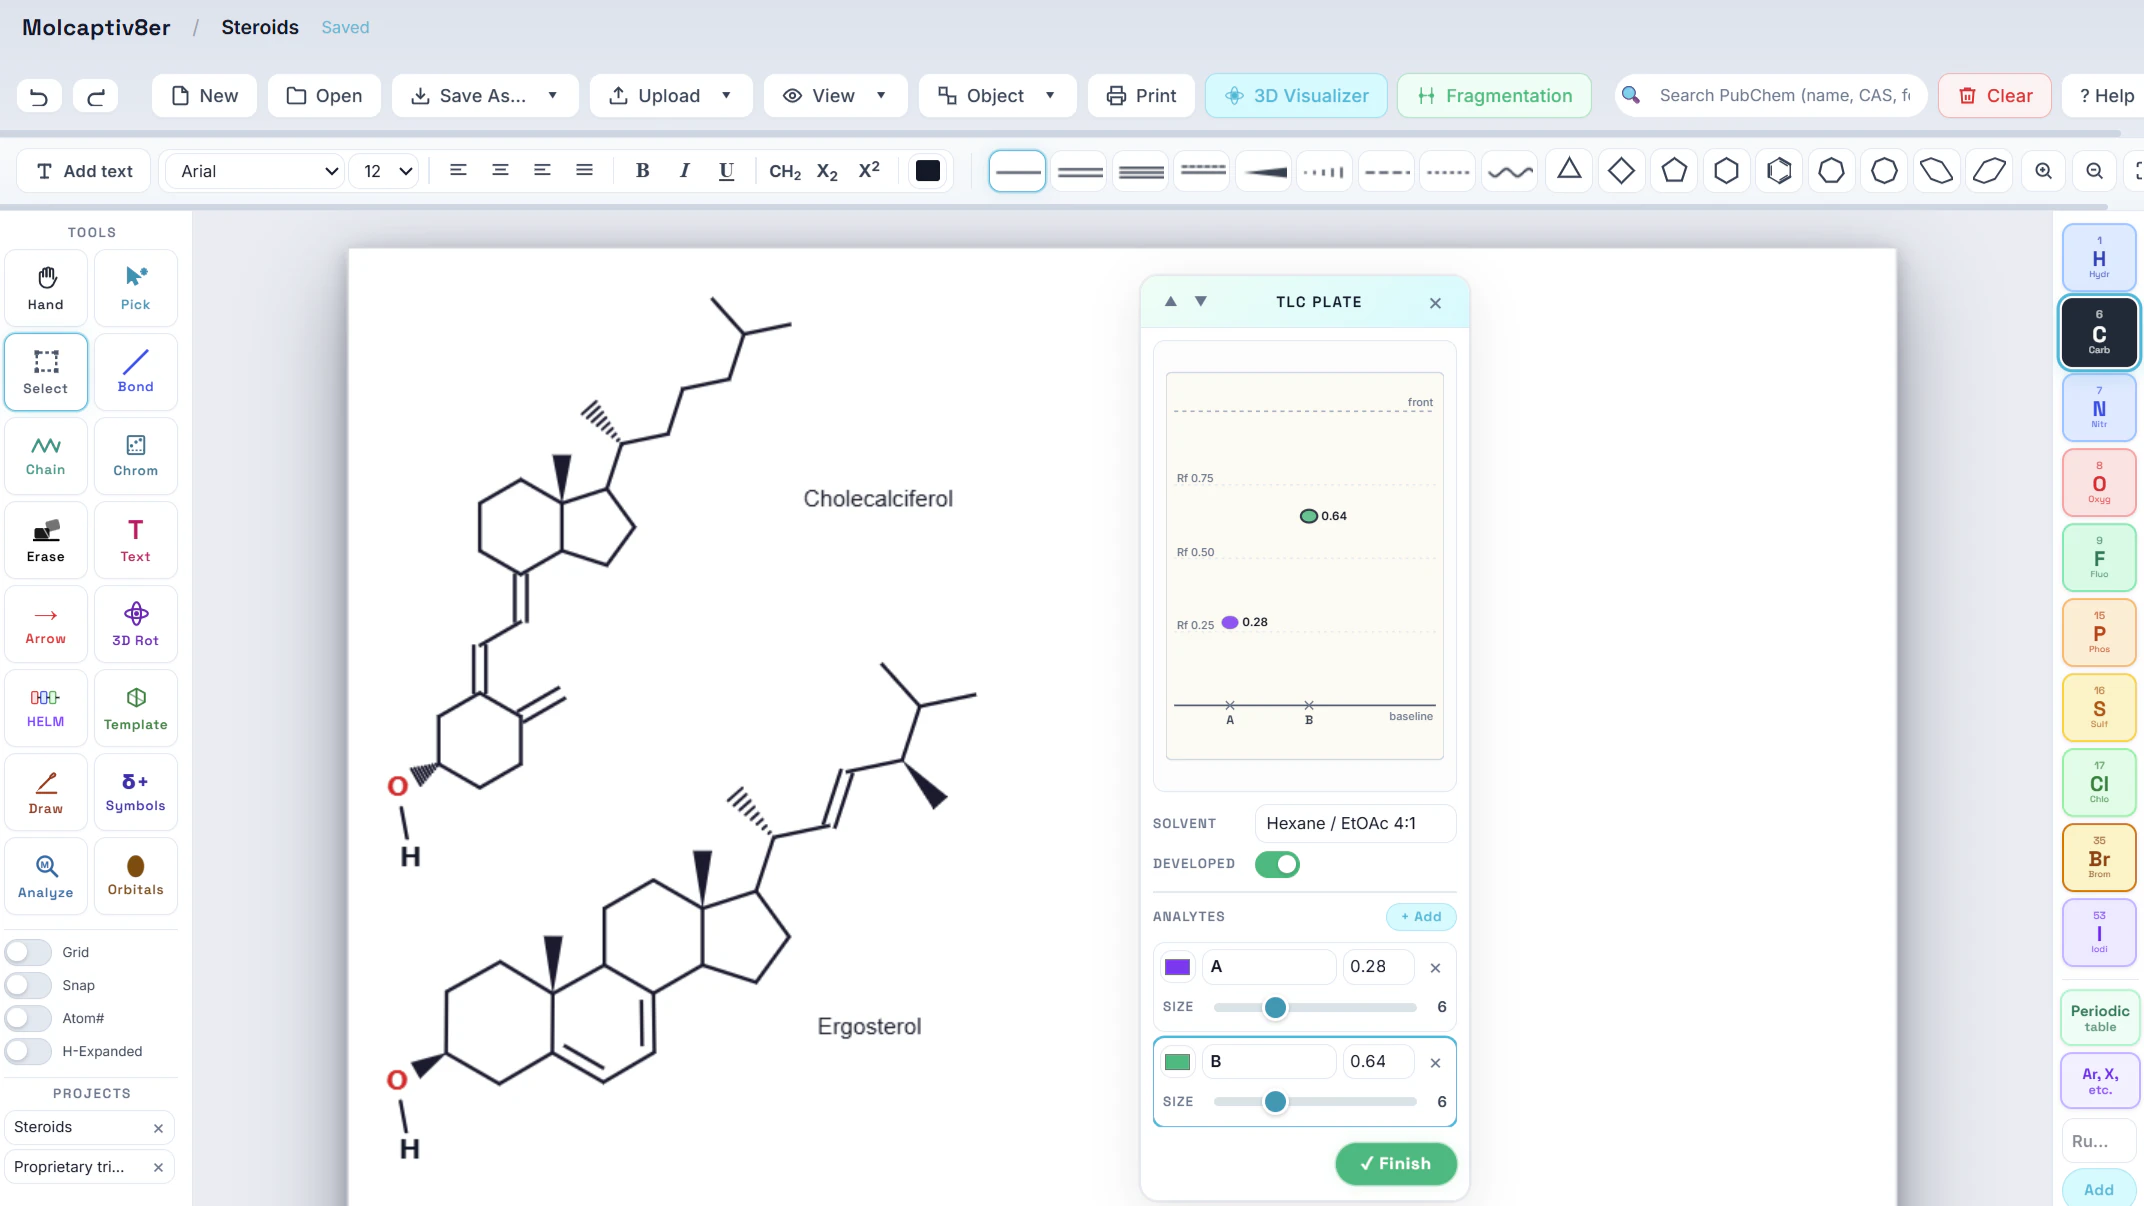Open the green color swatch for analyte B
The width and height of the screenshot is (2144, 1206).
[1177, 1062]
